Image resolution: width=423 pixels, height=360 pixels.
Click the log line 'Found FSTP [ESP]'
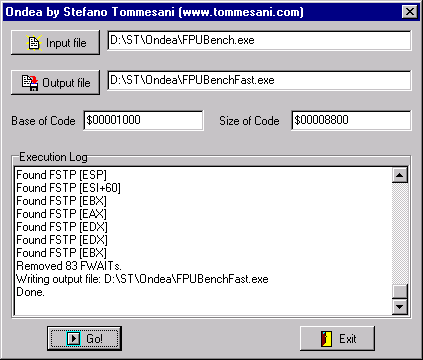tap(61, 175)
